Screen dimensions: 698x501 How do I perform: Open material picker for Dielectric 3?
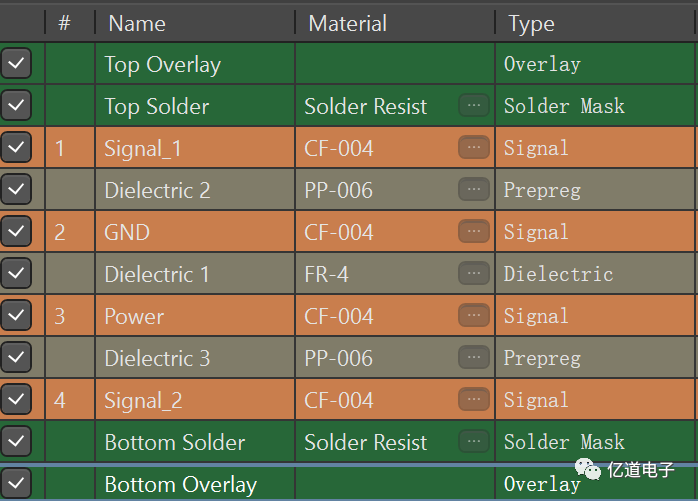474,357
